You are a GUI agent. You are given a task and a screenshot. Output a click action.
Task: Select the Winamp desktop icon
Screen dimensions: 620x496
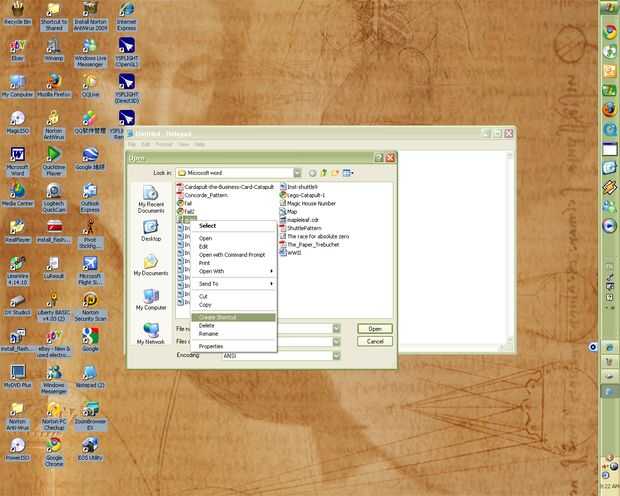(54, 50)
